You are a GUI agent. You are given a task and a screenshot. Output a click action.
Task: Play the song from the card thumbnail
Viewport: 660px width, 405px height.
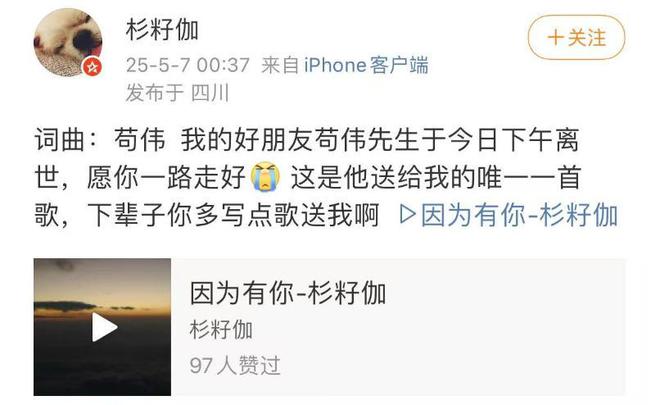coord(104,327)
